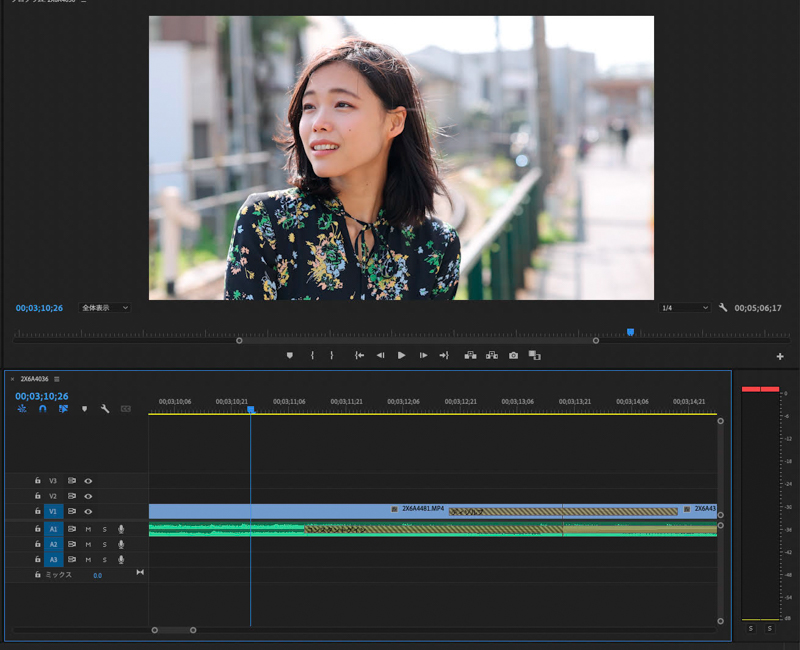Toggle the Snap magnet icon in timeline
This screenshot has height=650, width=800.
[x=42, y=409]
